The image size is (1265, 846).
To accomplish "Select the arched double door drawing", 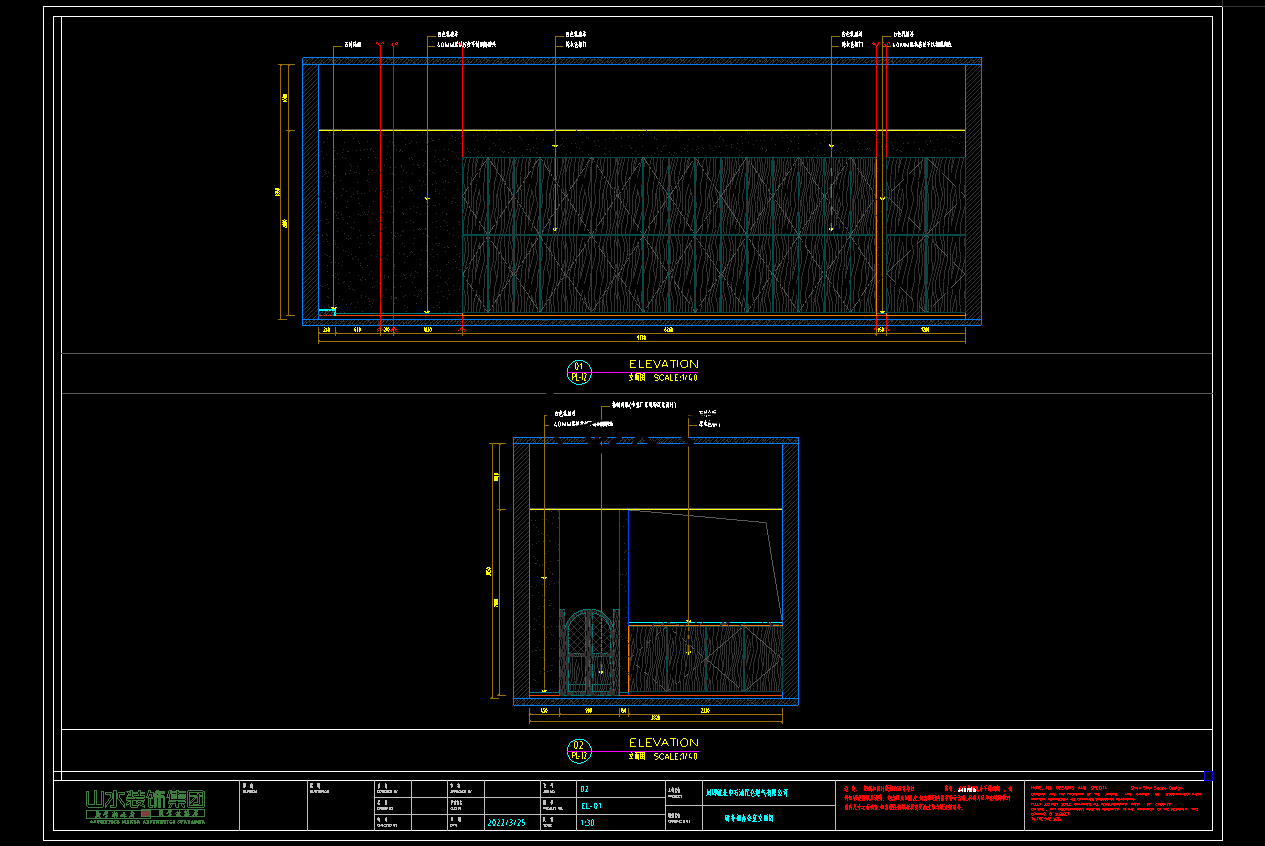I will pyautogui.click(x=589, y=651).
